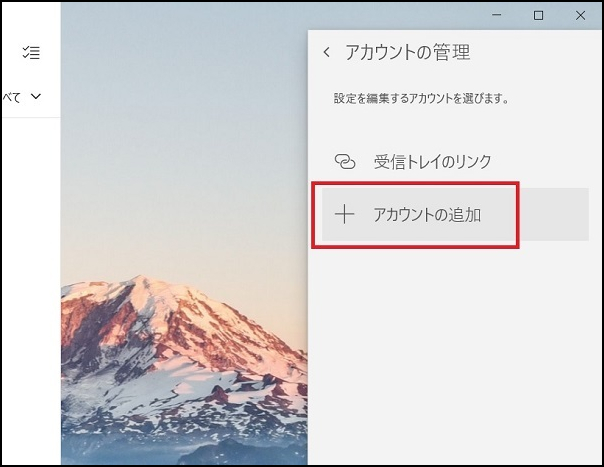Click the empty message list pane at left

(30, 280)
